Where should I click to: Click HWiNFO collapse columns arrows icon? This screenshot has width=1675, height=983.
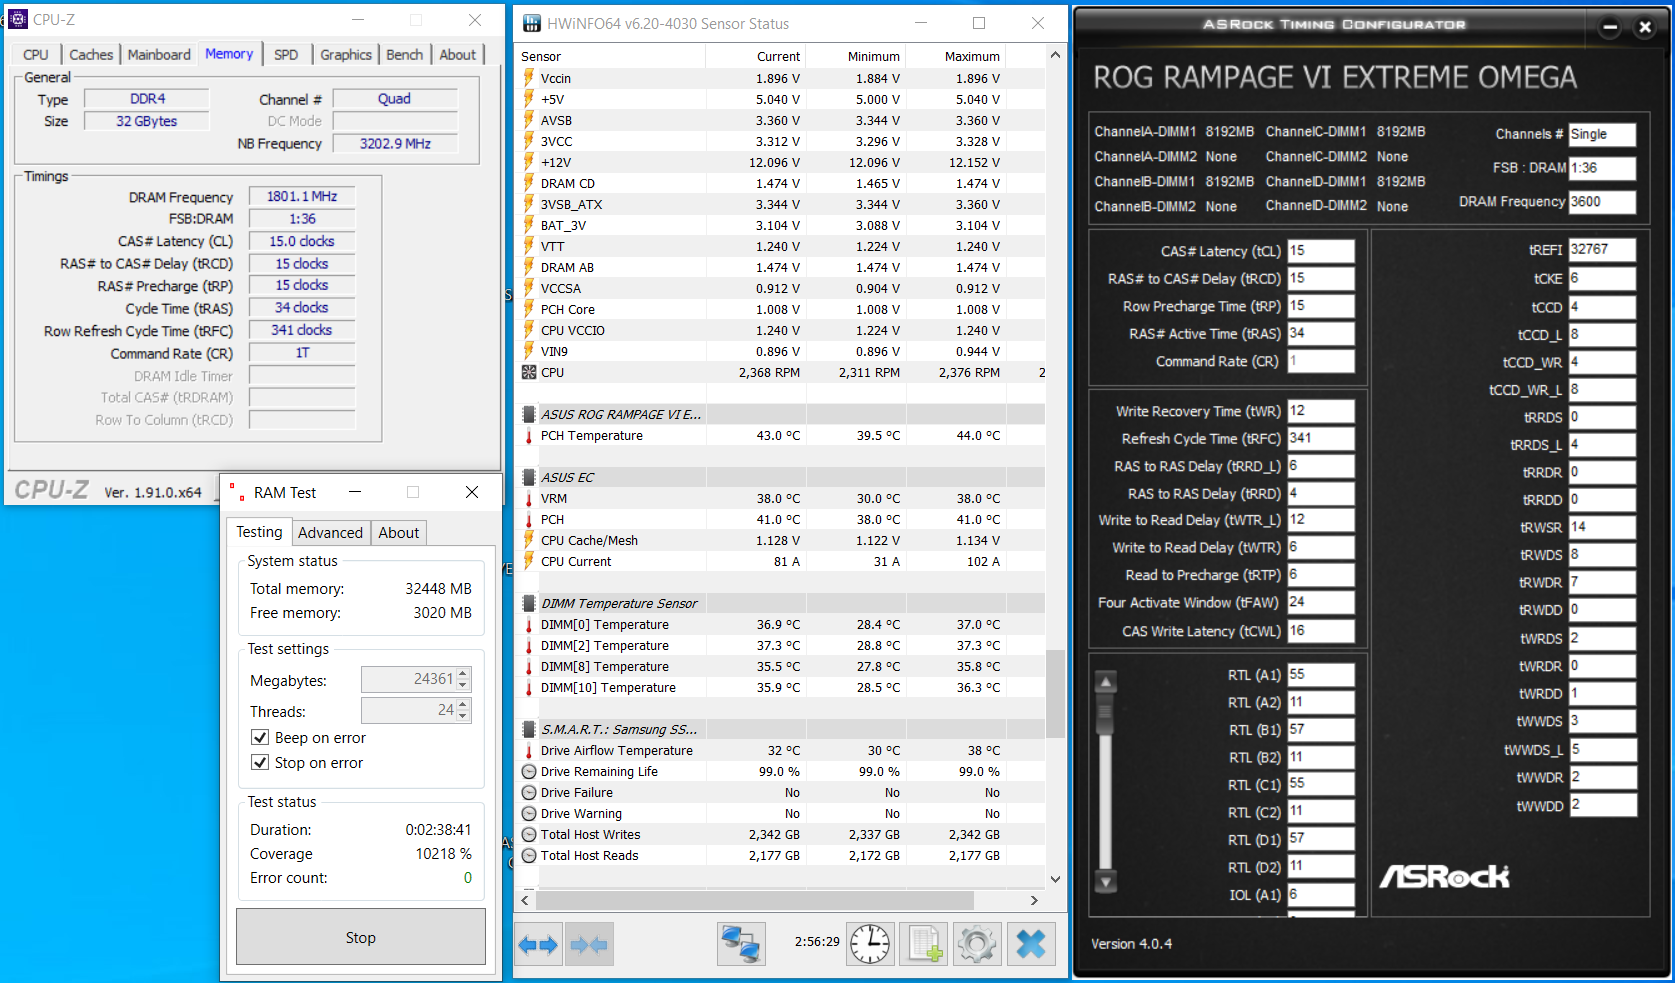click(589, 944)
